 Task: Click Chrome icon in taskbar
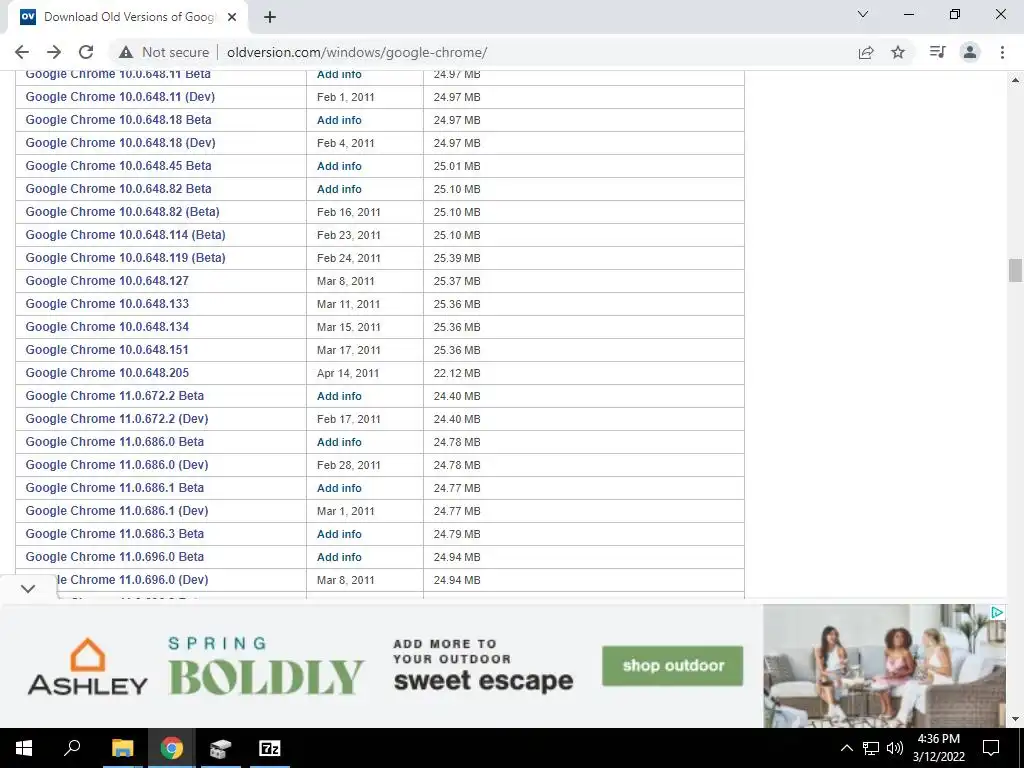coord(172,748)
